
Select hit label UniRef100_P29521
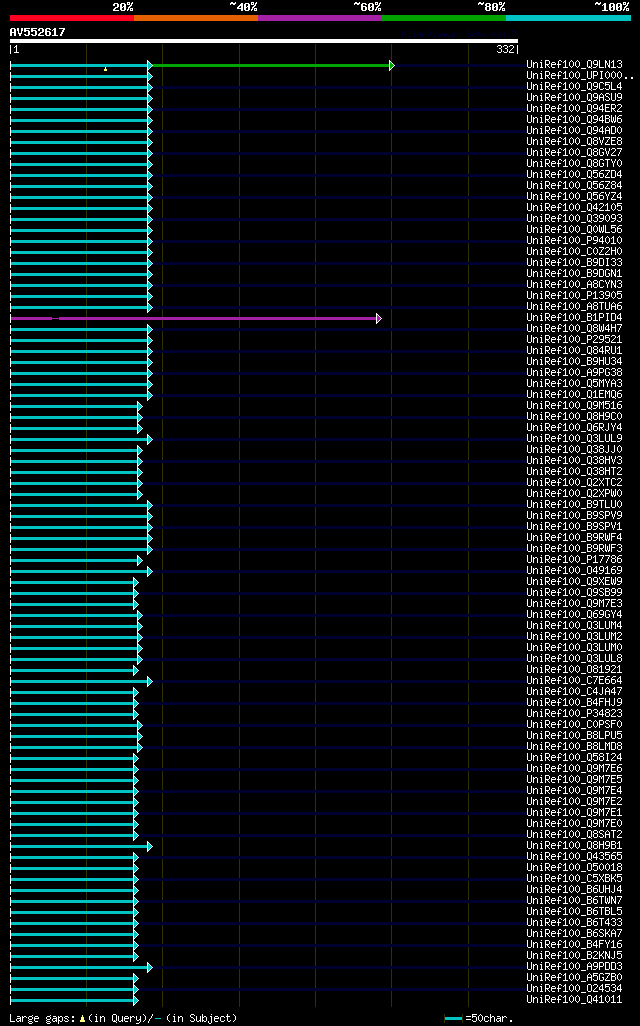[x=575, y=340]
